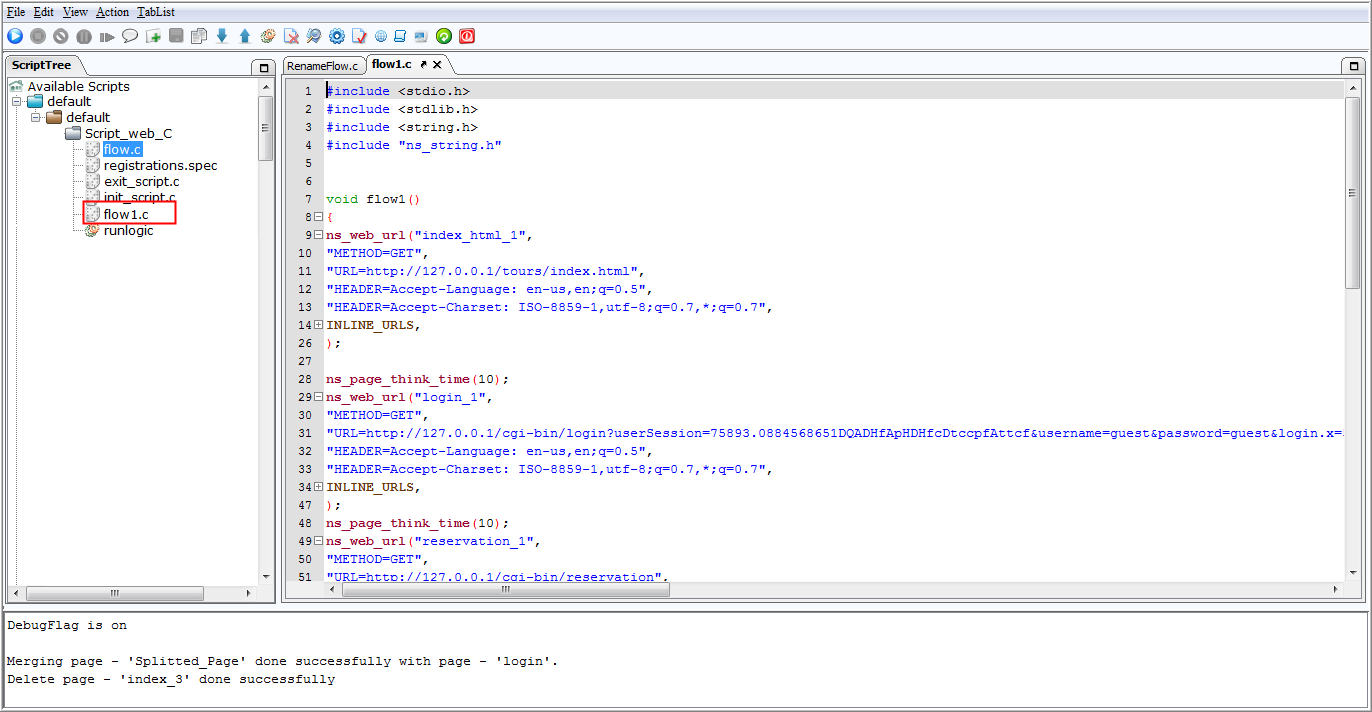Click the blue gear settings icon

click(x=337, y=36)
